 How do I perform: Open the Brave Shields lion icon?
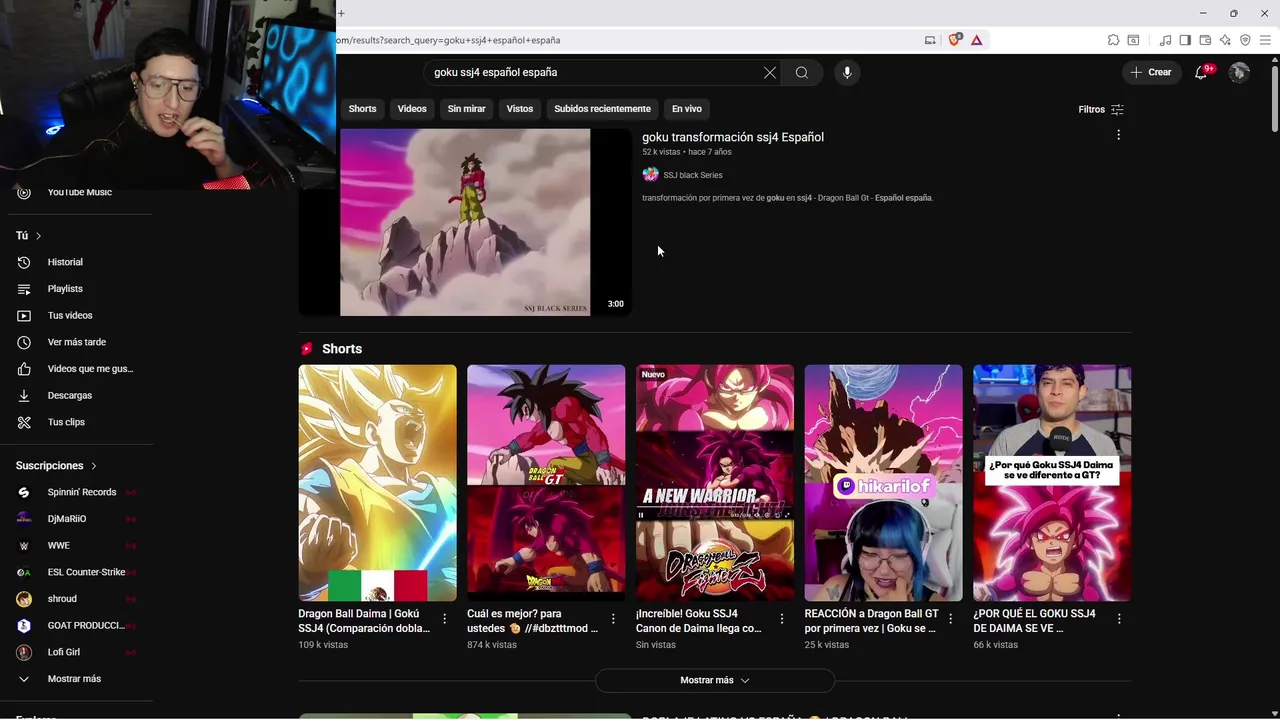pos(954,40)
